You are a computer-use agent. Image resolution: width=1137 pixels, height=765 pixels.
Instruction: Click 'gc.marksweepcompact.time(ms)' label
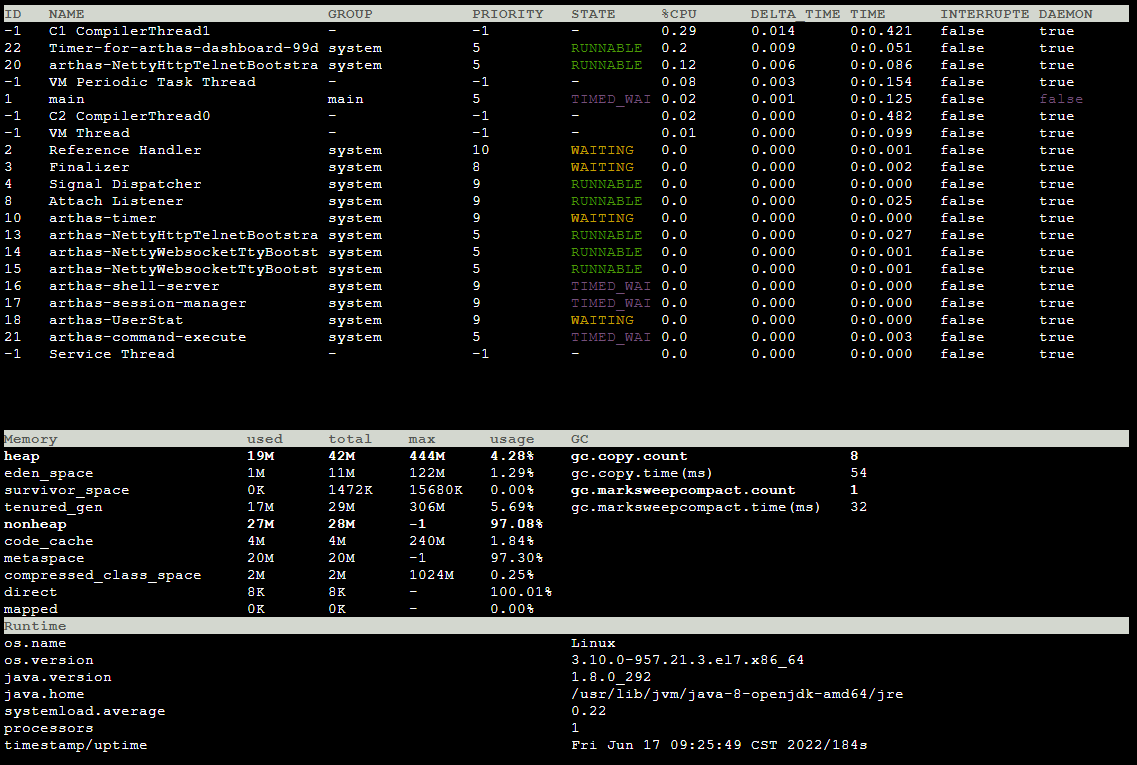tap(695, 508)
